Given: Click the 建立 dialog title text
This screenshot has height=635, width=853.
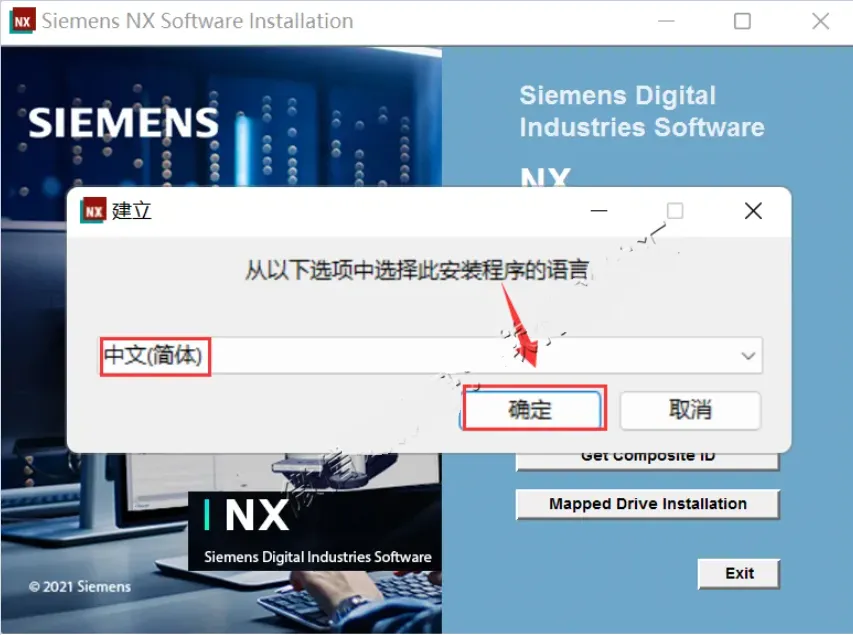Looking at the screenshot, I should (132, 211).
